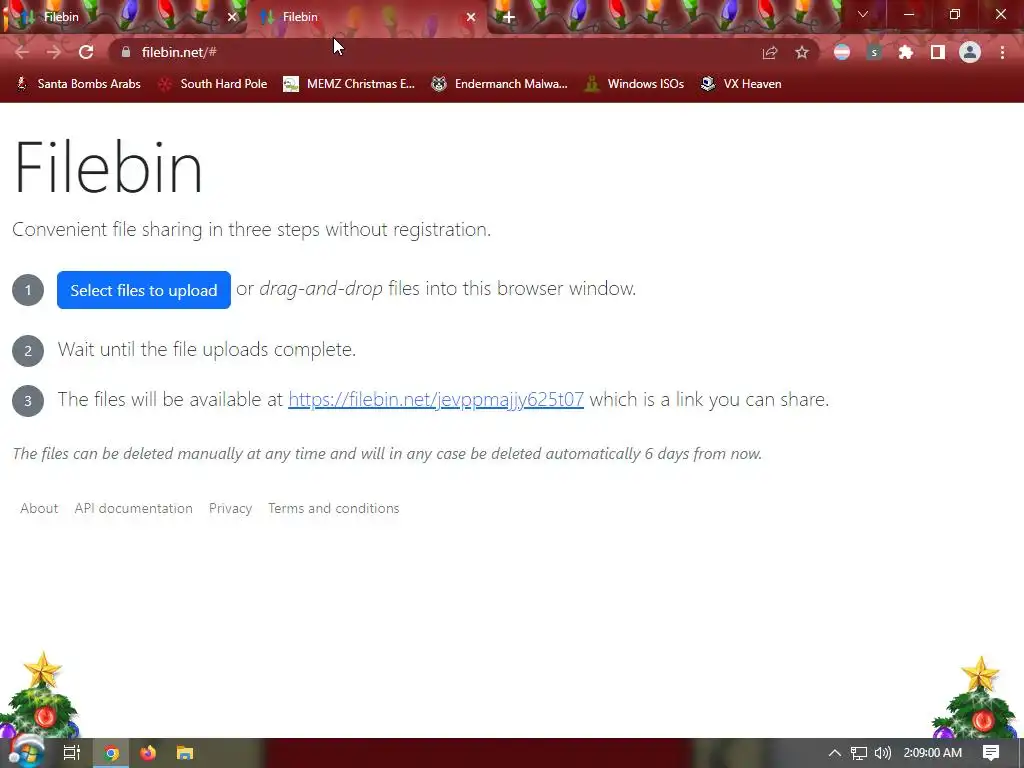Viewport: 1024px width, 768px height.
Task: Open the Santa Bombs Arabs bookmark
Action: click(x=78, y=84)
